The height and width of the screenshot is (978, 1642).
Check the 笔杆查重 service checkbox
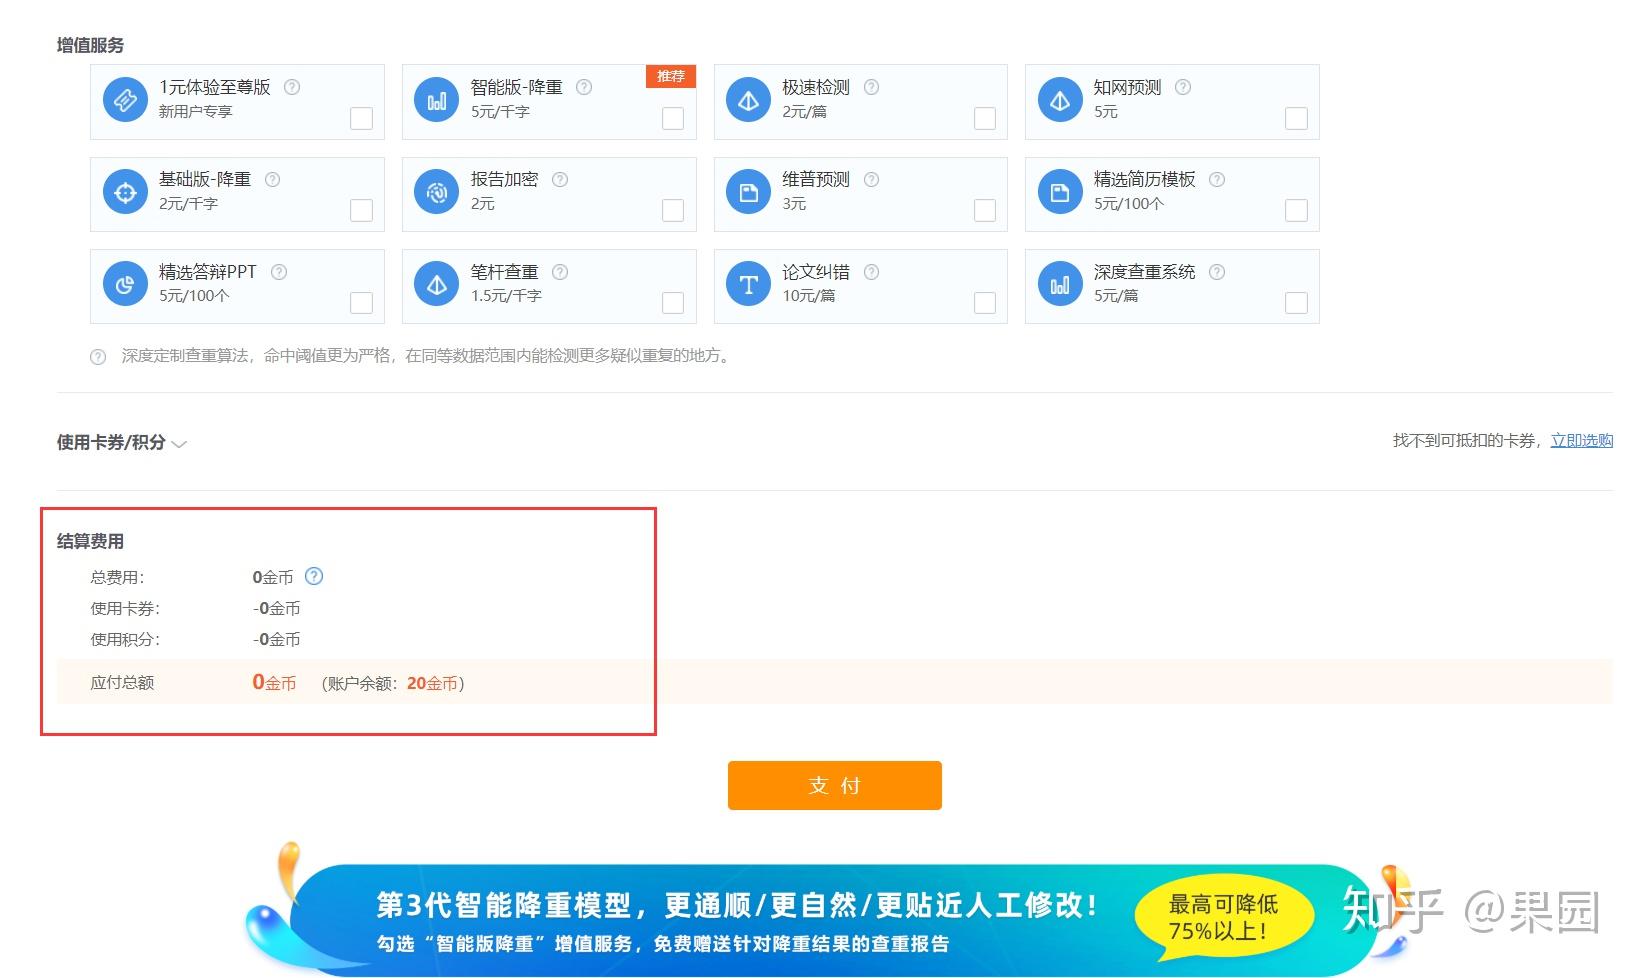click(x=672, y=302)
